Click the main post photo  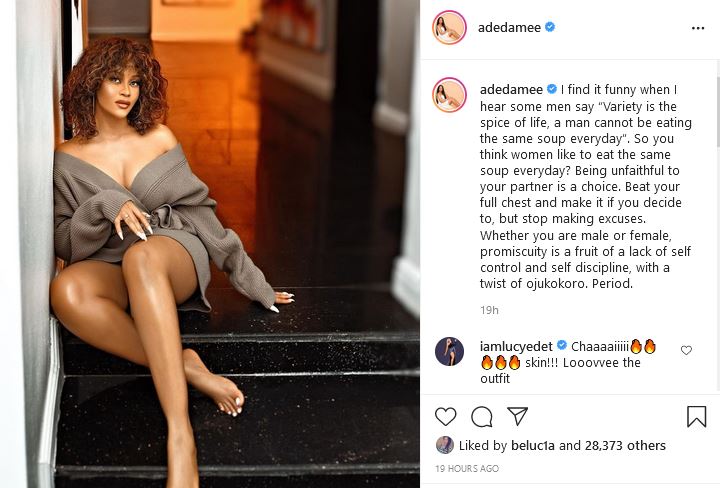click(x=210, y=244)
